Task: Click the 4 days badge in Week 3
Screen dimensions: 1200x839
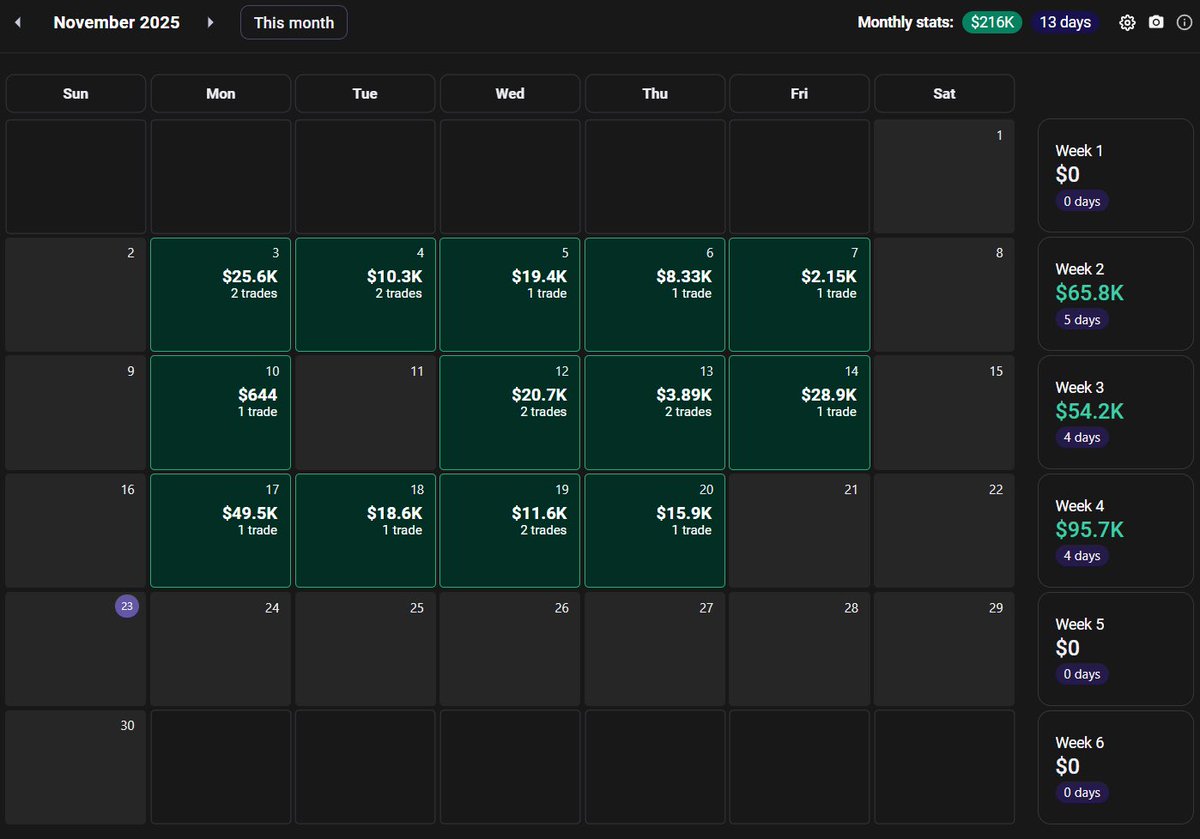Action: click(1082, 438)
